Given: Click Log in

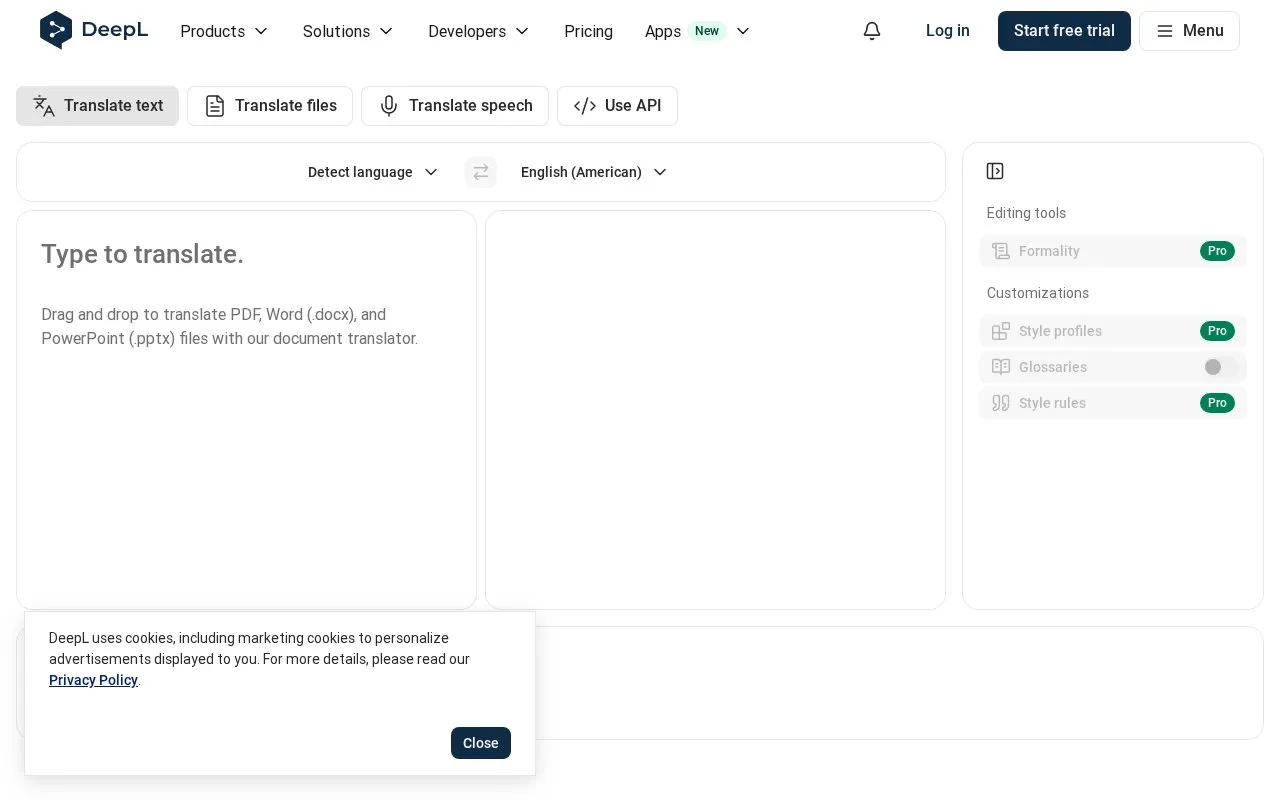Looking at the screenshot, I should click(948, 31).
